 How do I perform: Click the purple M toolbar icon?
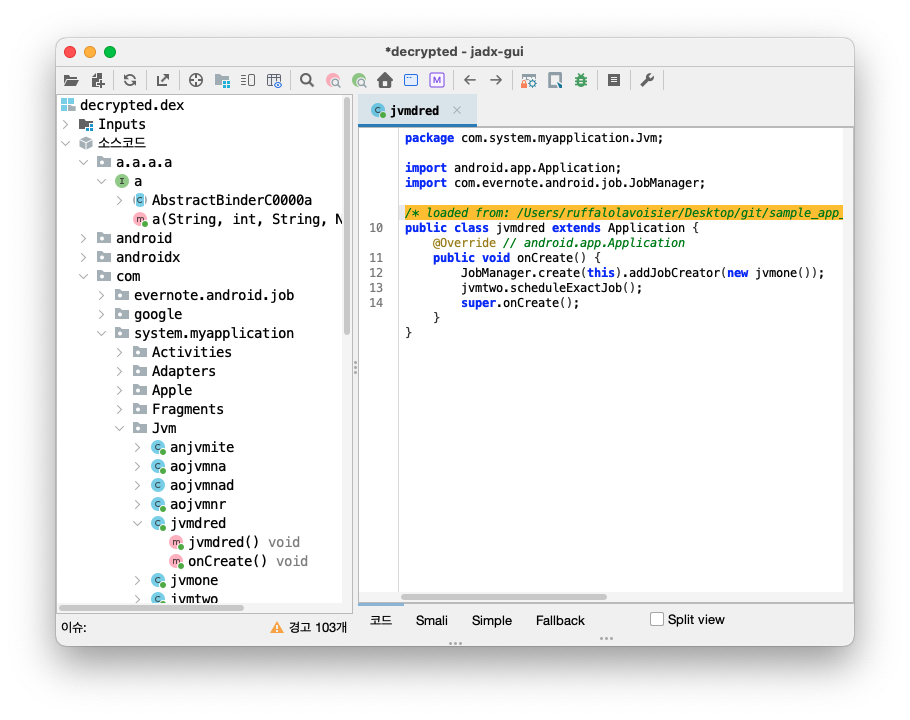[437, 80]
